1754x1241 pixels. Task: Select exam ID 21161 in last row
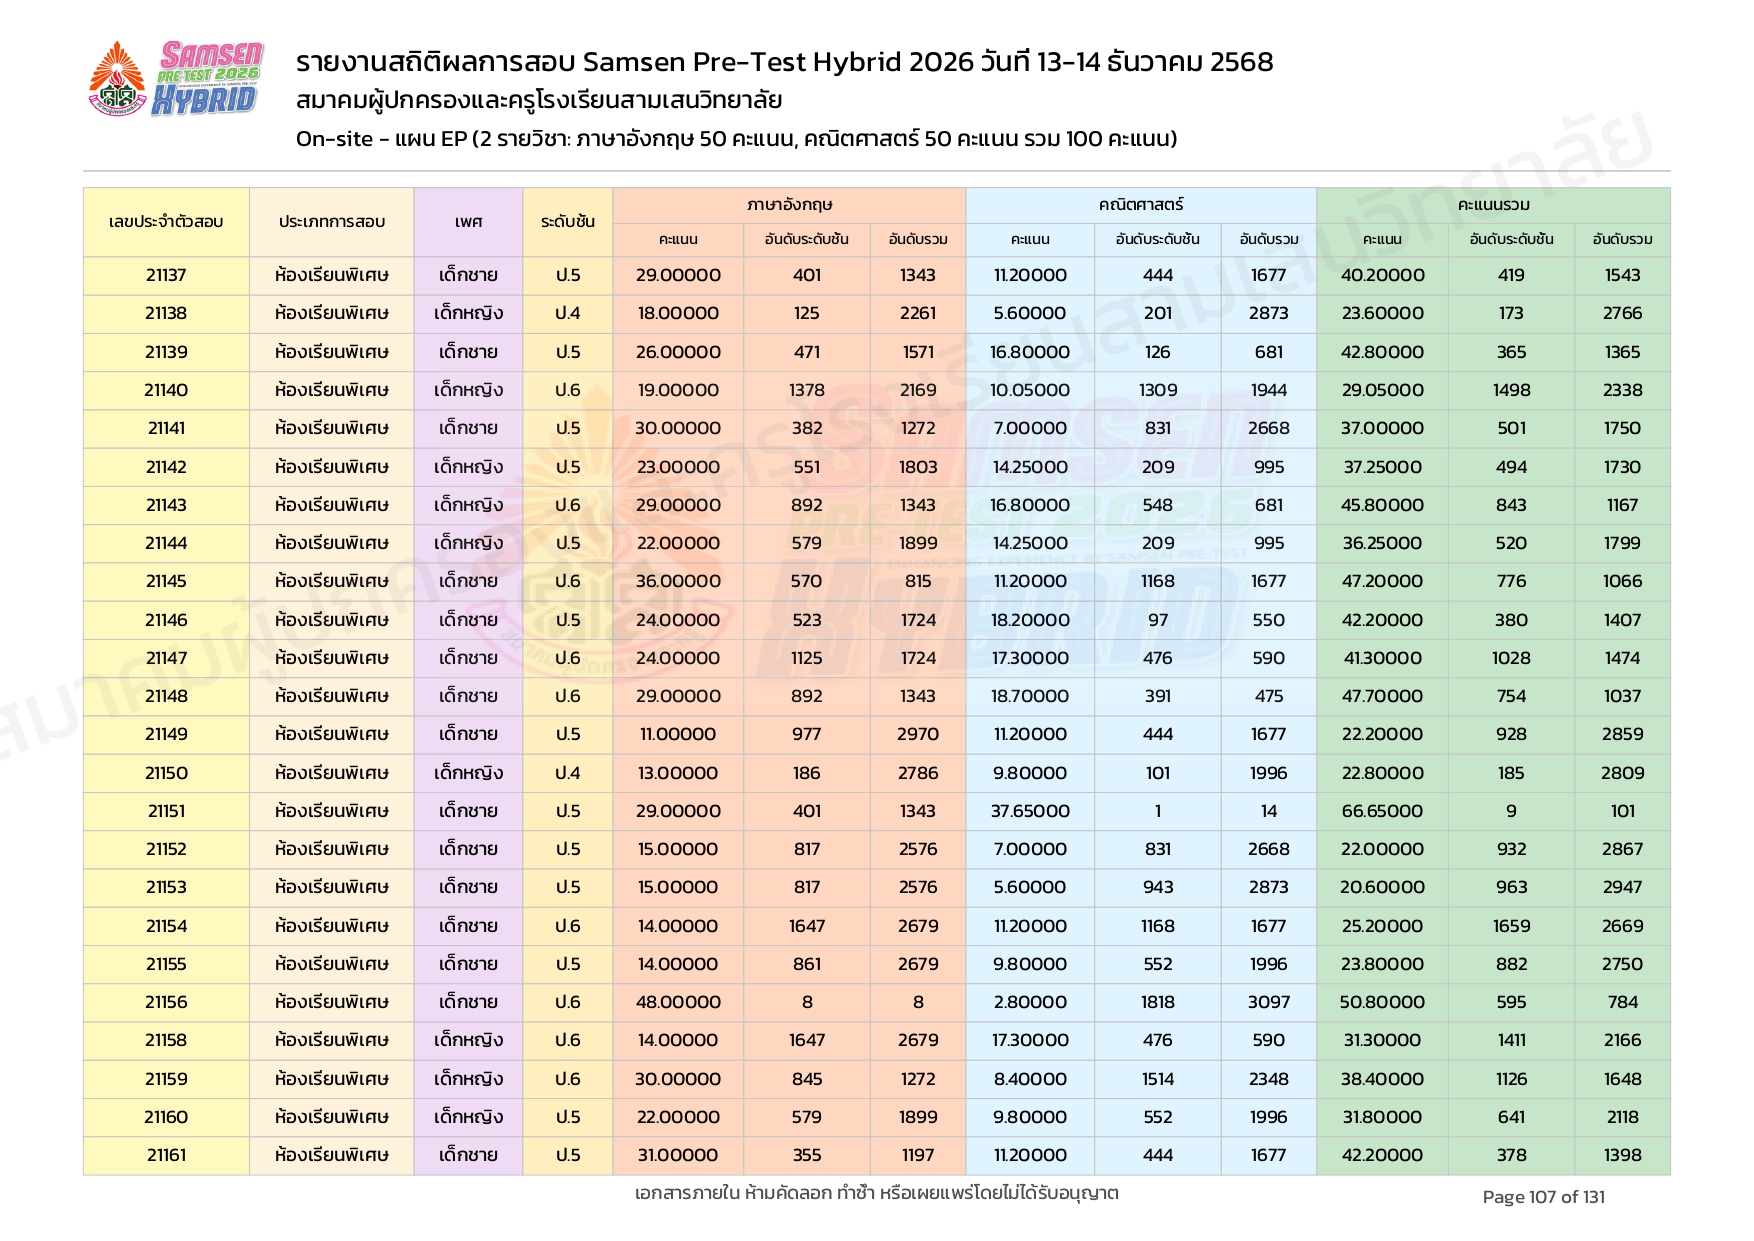tap(166, 1155)
